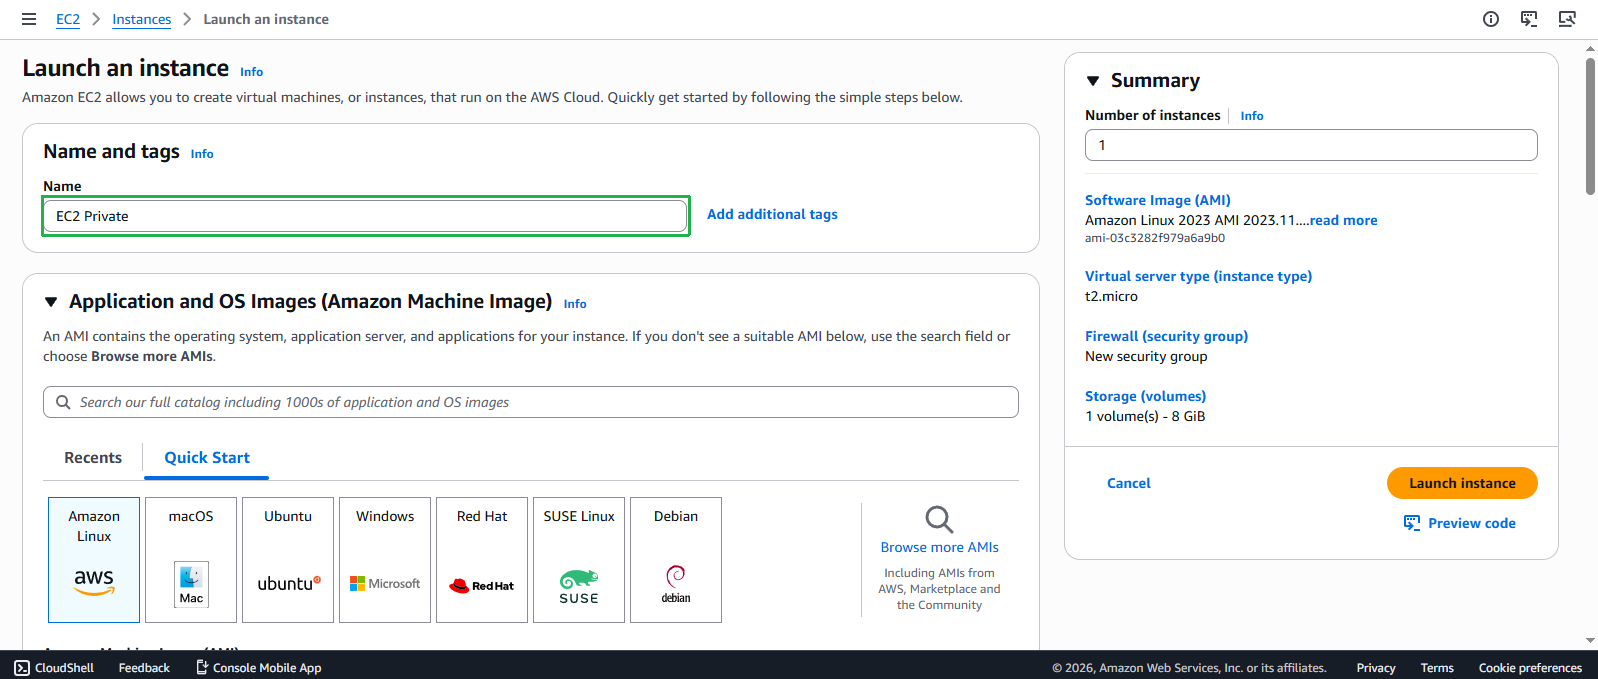Click the Console Mobile App icon
This screenshot has height=679, width=1598.
point(202,667)
